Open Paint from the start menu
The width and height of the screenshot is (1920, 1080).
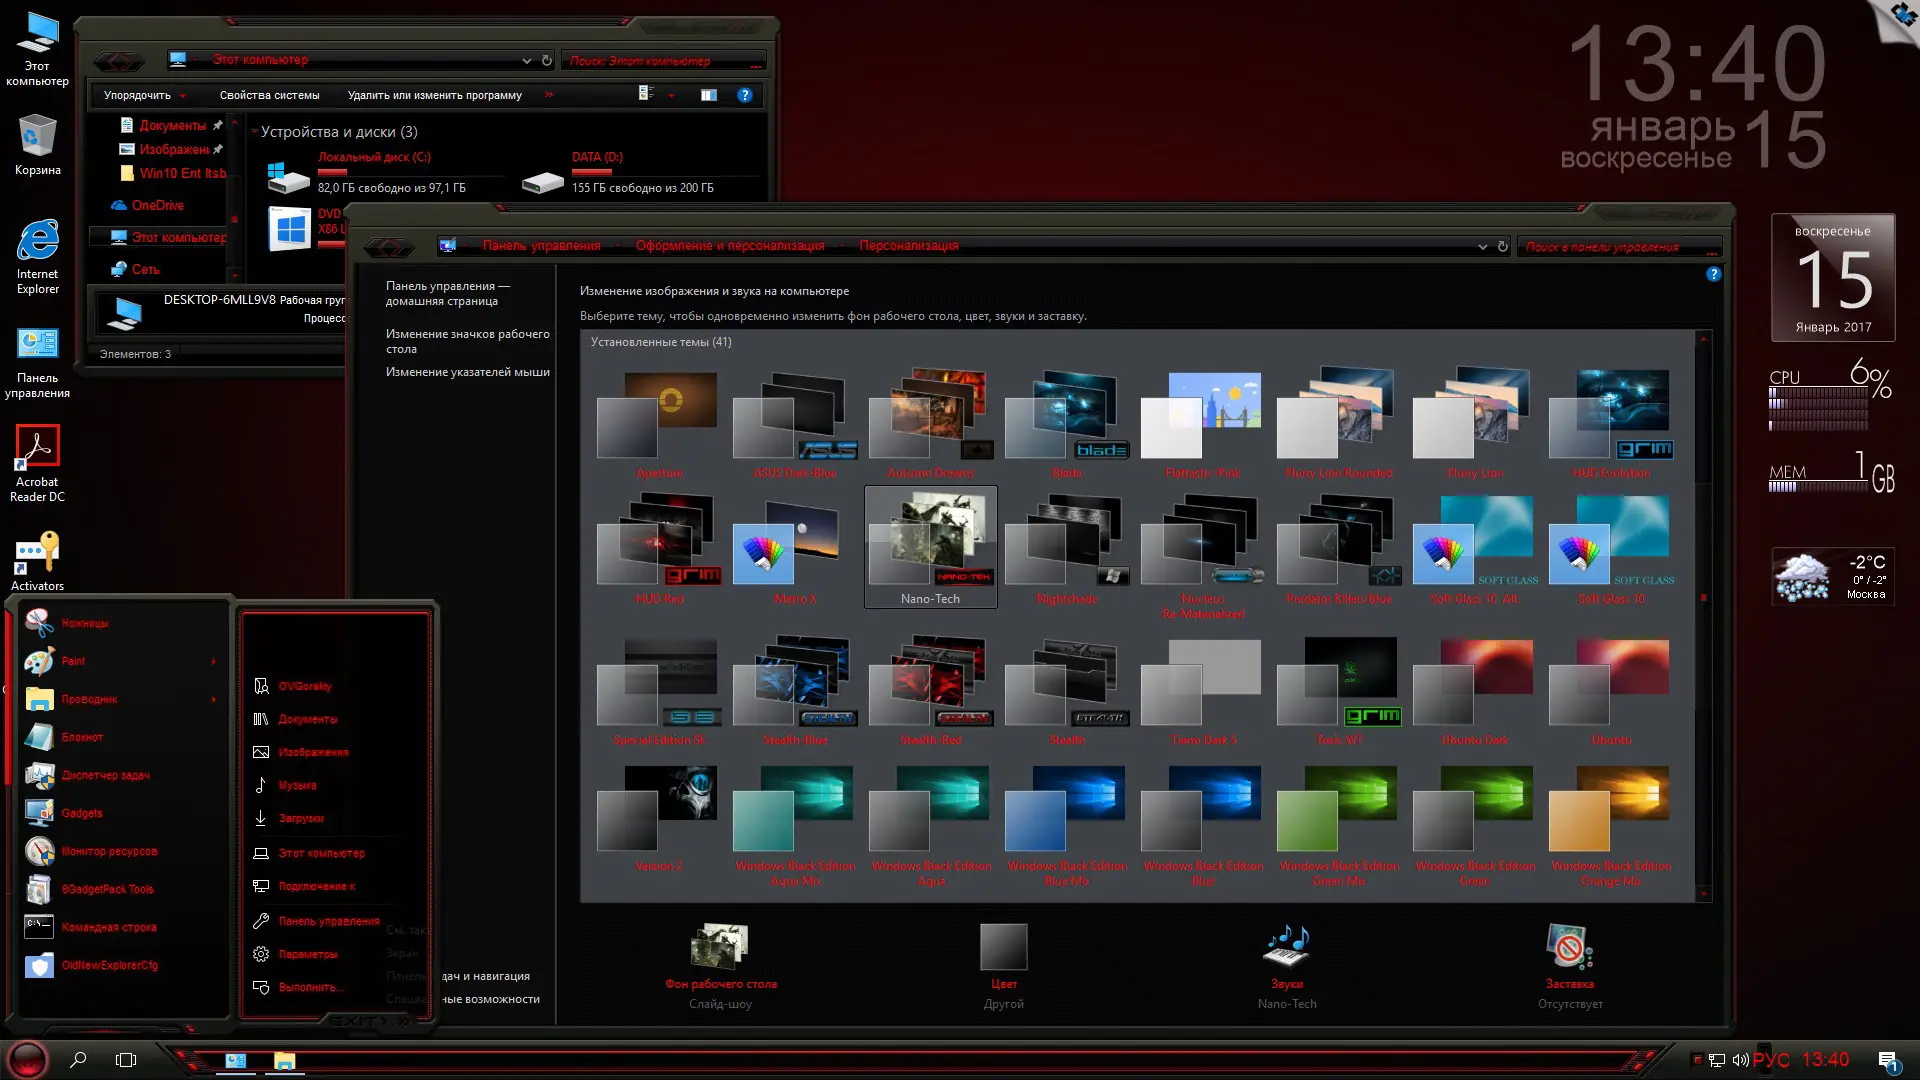pos(72,661)
